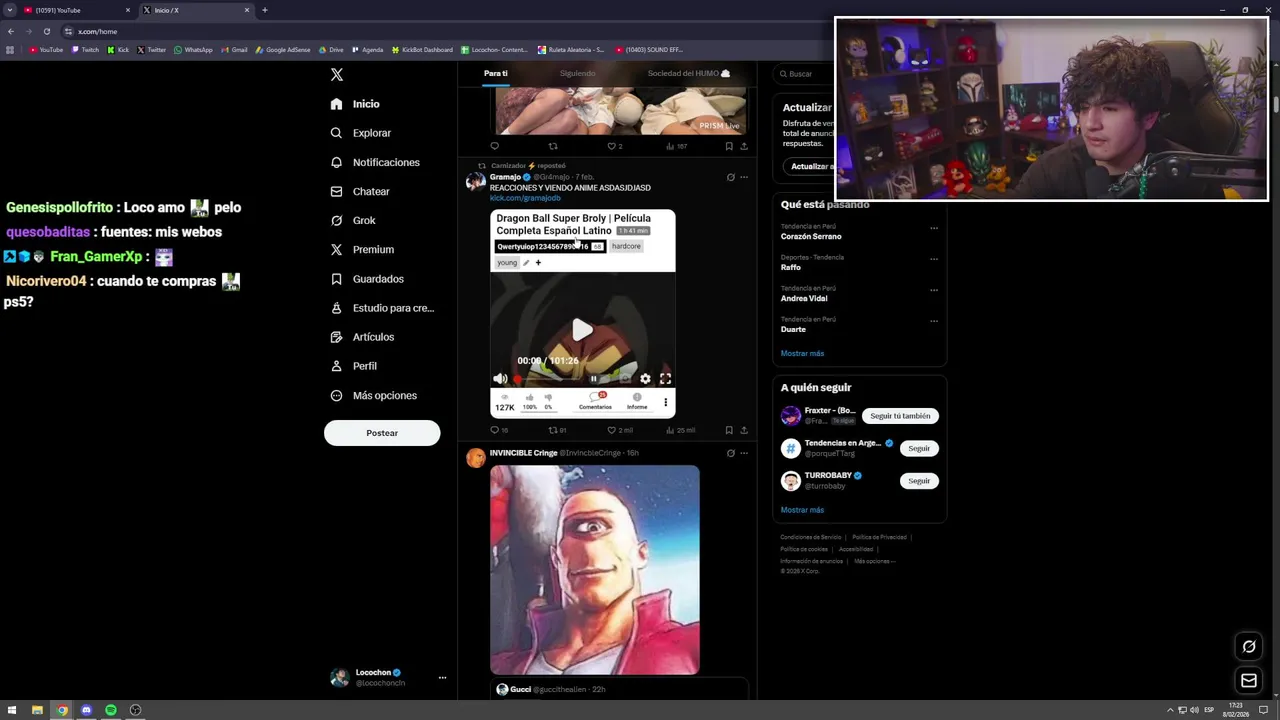The image size is (1280, 720).
Task: Click the X logo above the sidebar
Action: coord(337,75)
